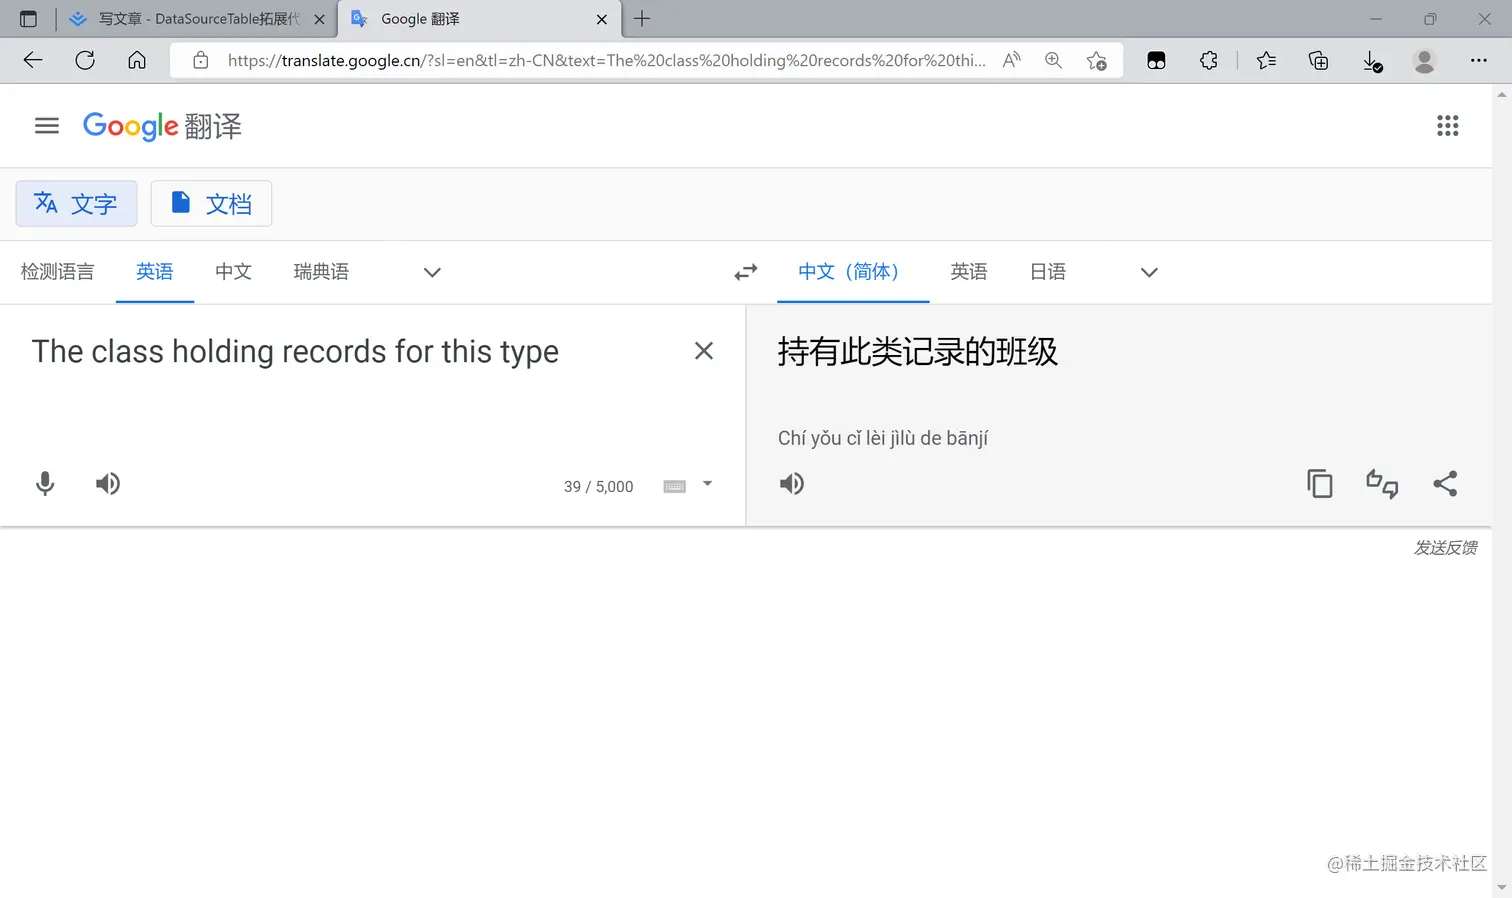
Task: Click the translated text 持有此类记录的班级
Action: [x=918, y=352]
